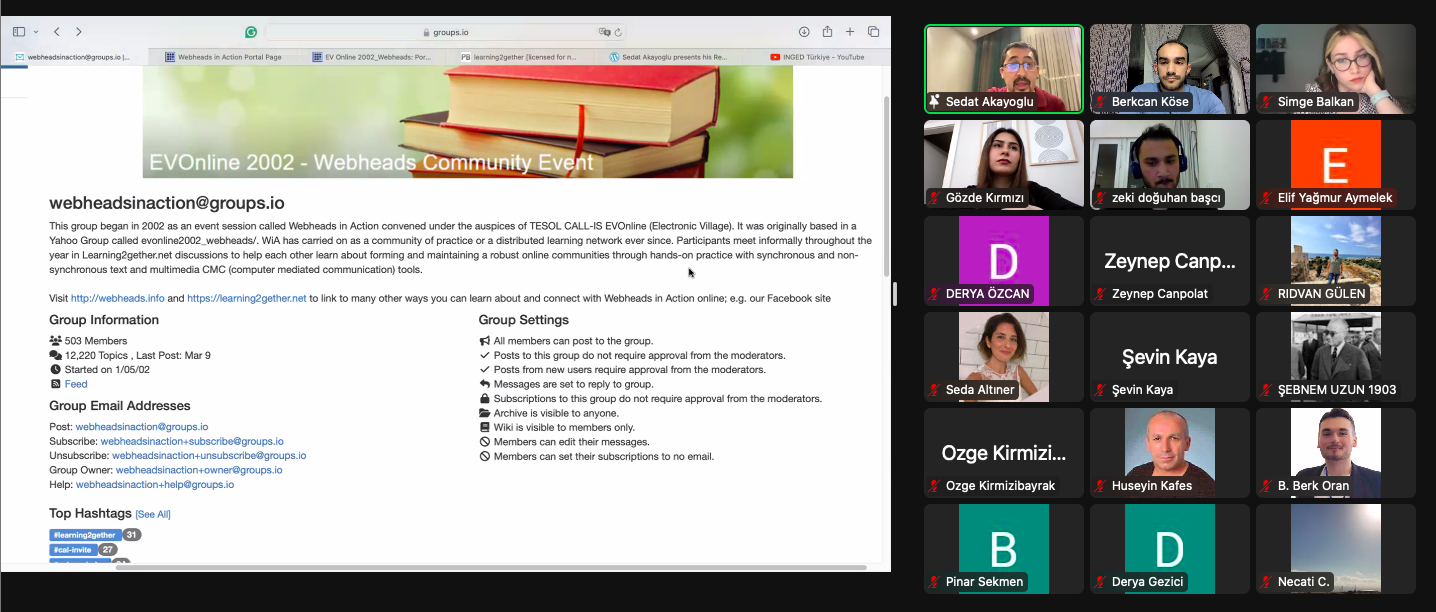Click the EVOnline 2002 banner image
Viewport: 1436px width, 612px height.
pyautogui.click(x=468, y=122)
